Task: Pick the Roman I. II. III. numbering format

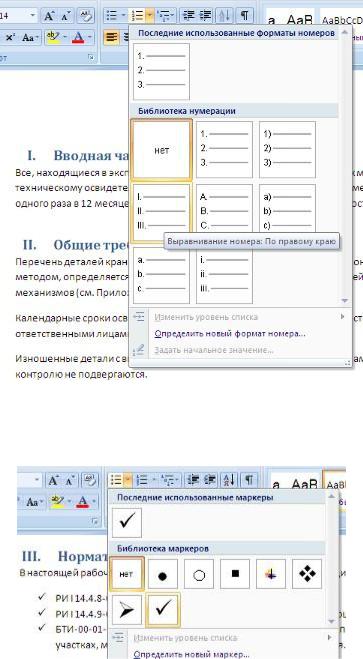Action: pos(161,213)
